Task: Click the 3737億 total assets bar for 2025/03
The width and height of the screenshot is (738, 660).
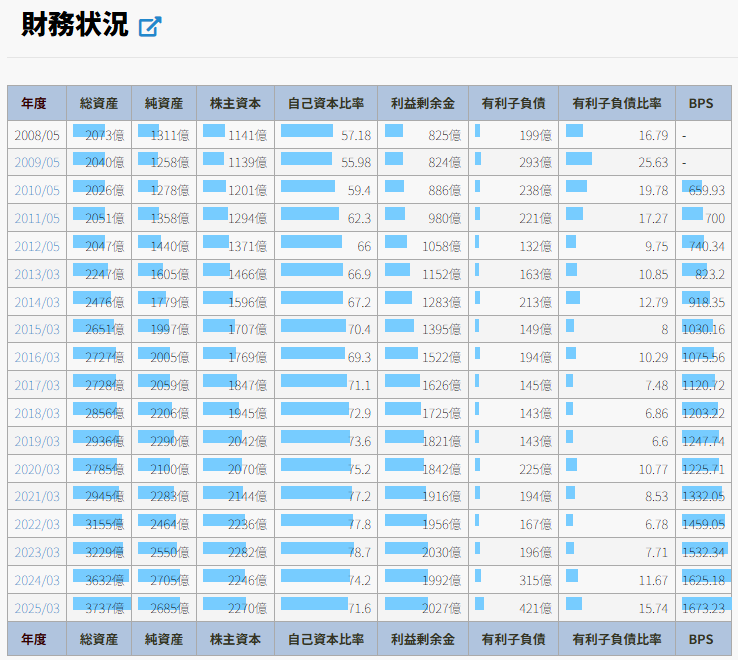Action: point(99,608)
